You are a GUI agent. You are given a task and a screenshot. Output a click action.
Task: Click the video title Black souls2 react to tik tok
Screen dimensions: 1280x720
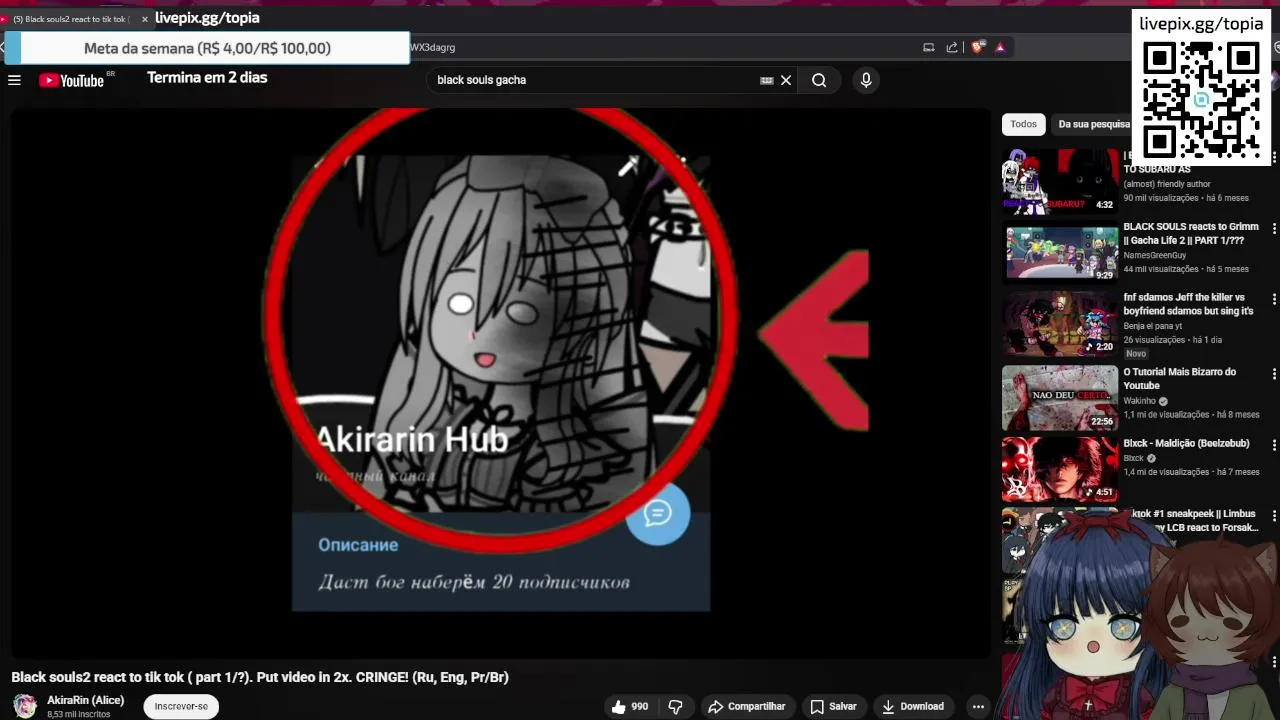pos(260,677)
